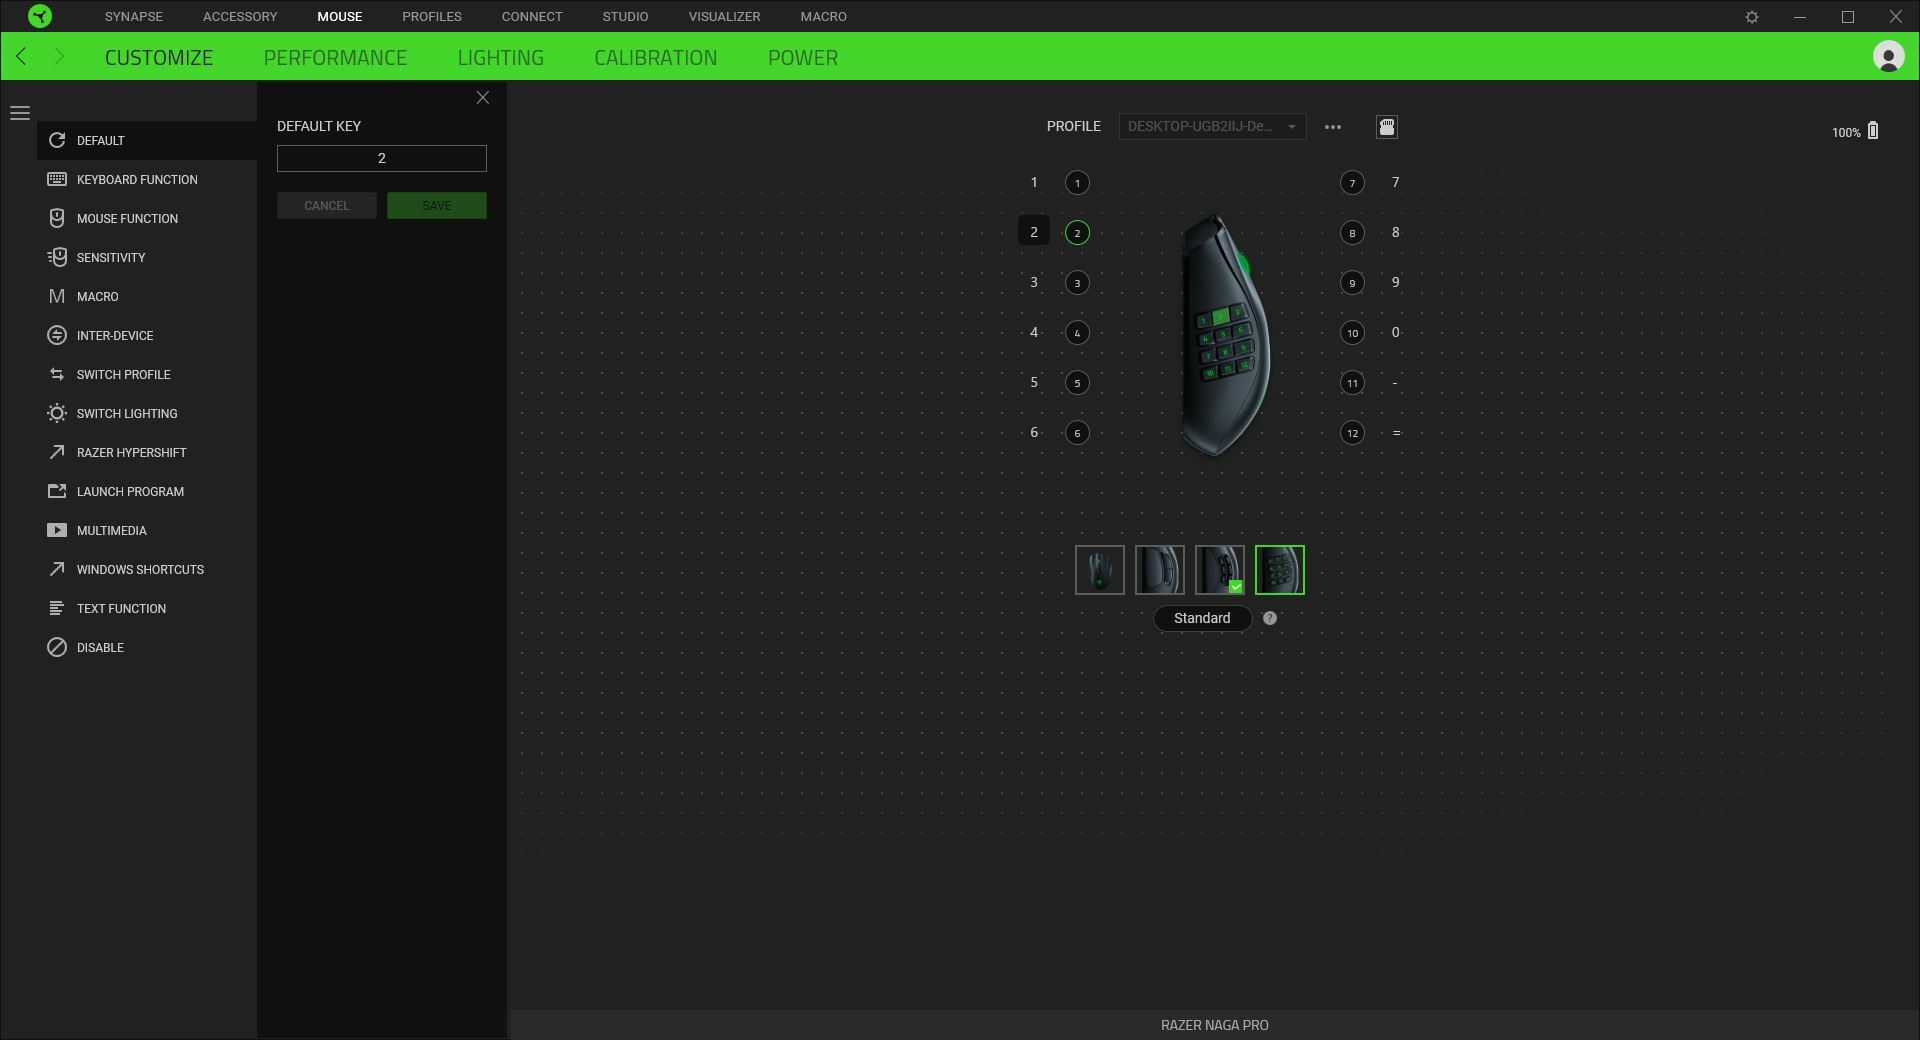Click the help question mark beside Standard

point(1268,618)
